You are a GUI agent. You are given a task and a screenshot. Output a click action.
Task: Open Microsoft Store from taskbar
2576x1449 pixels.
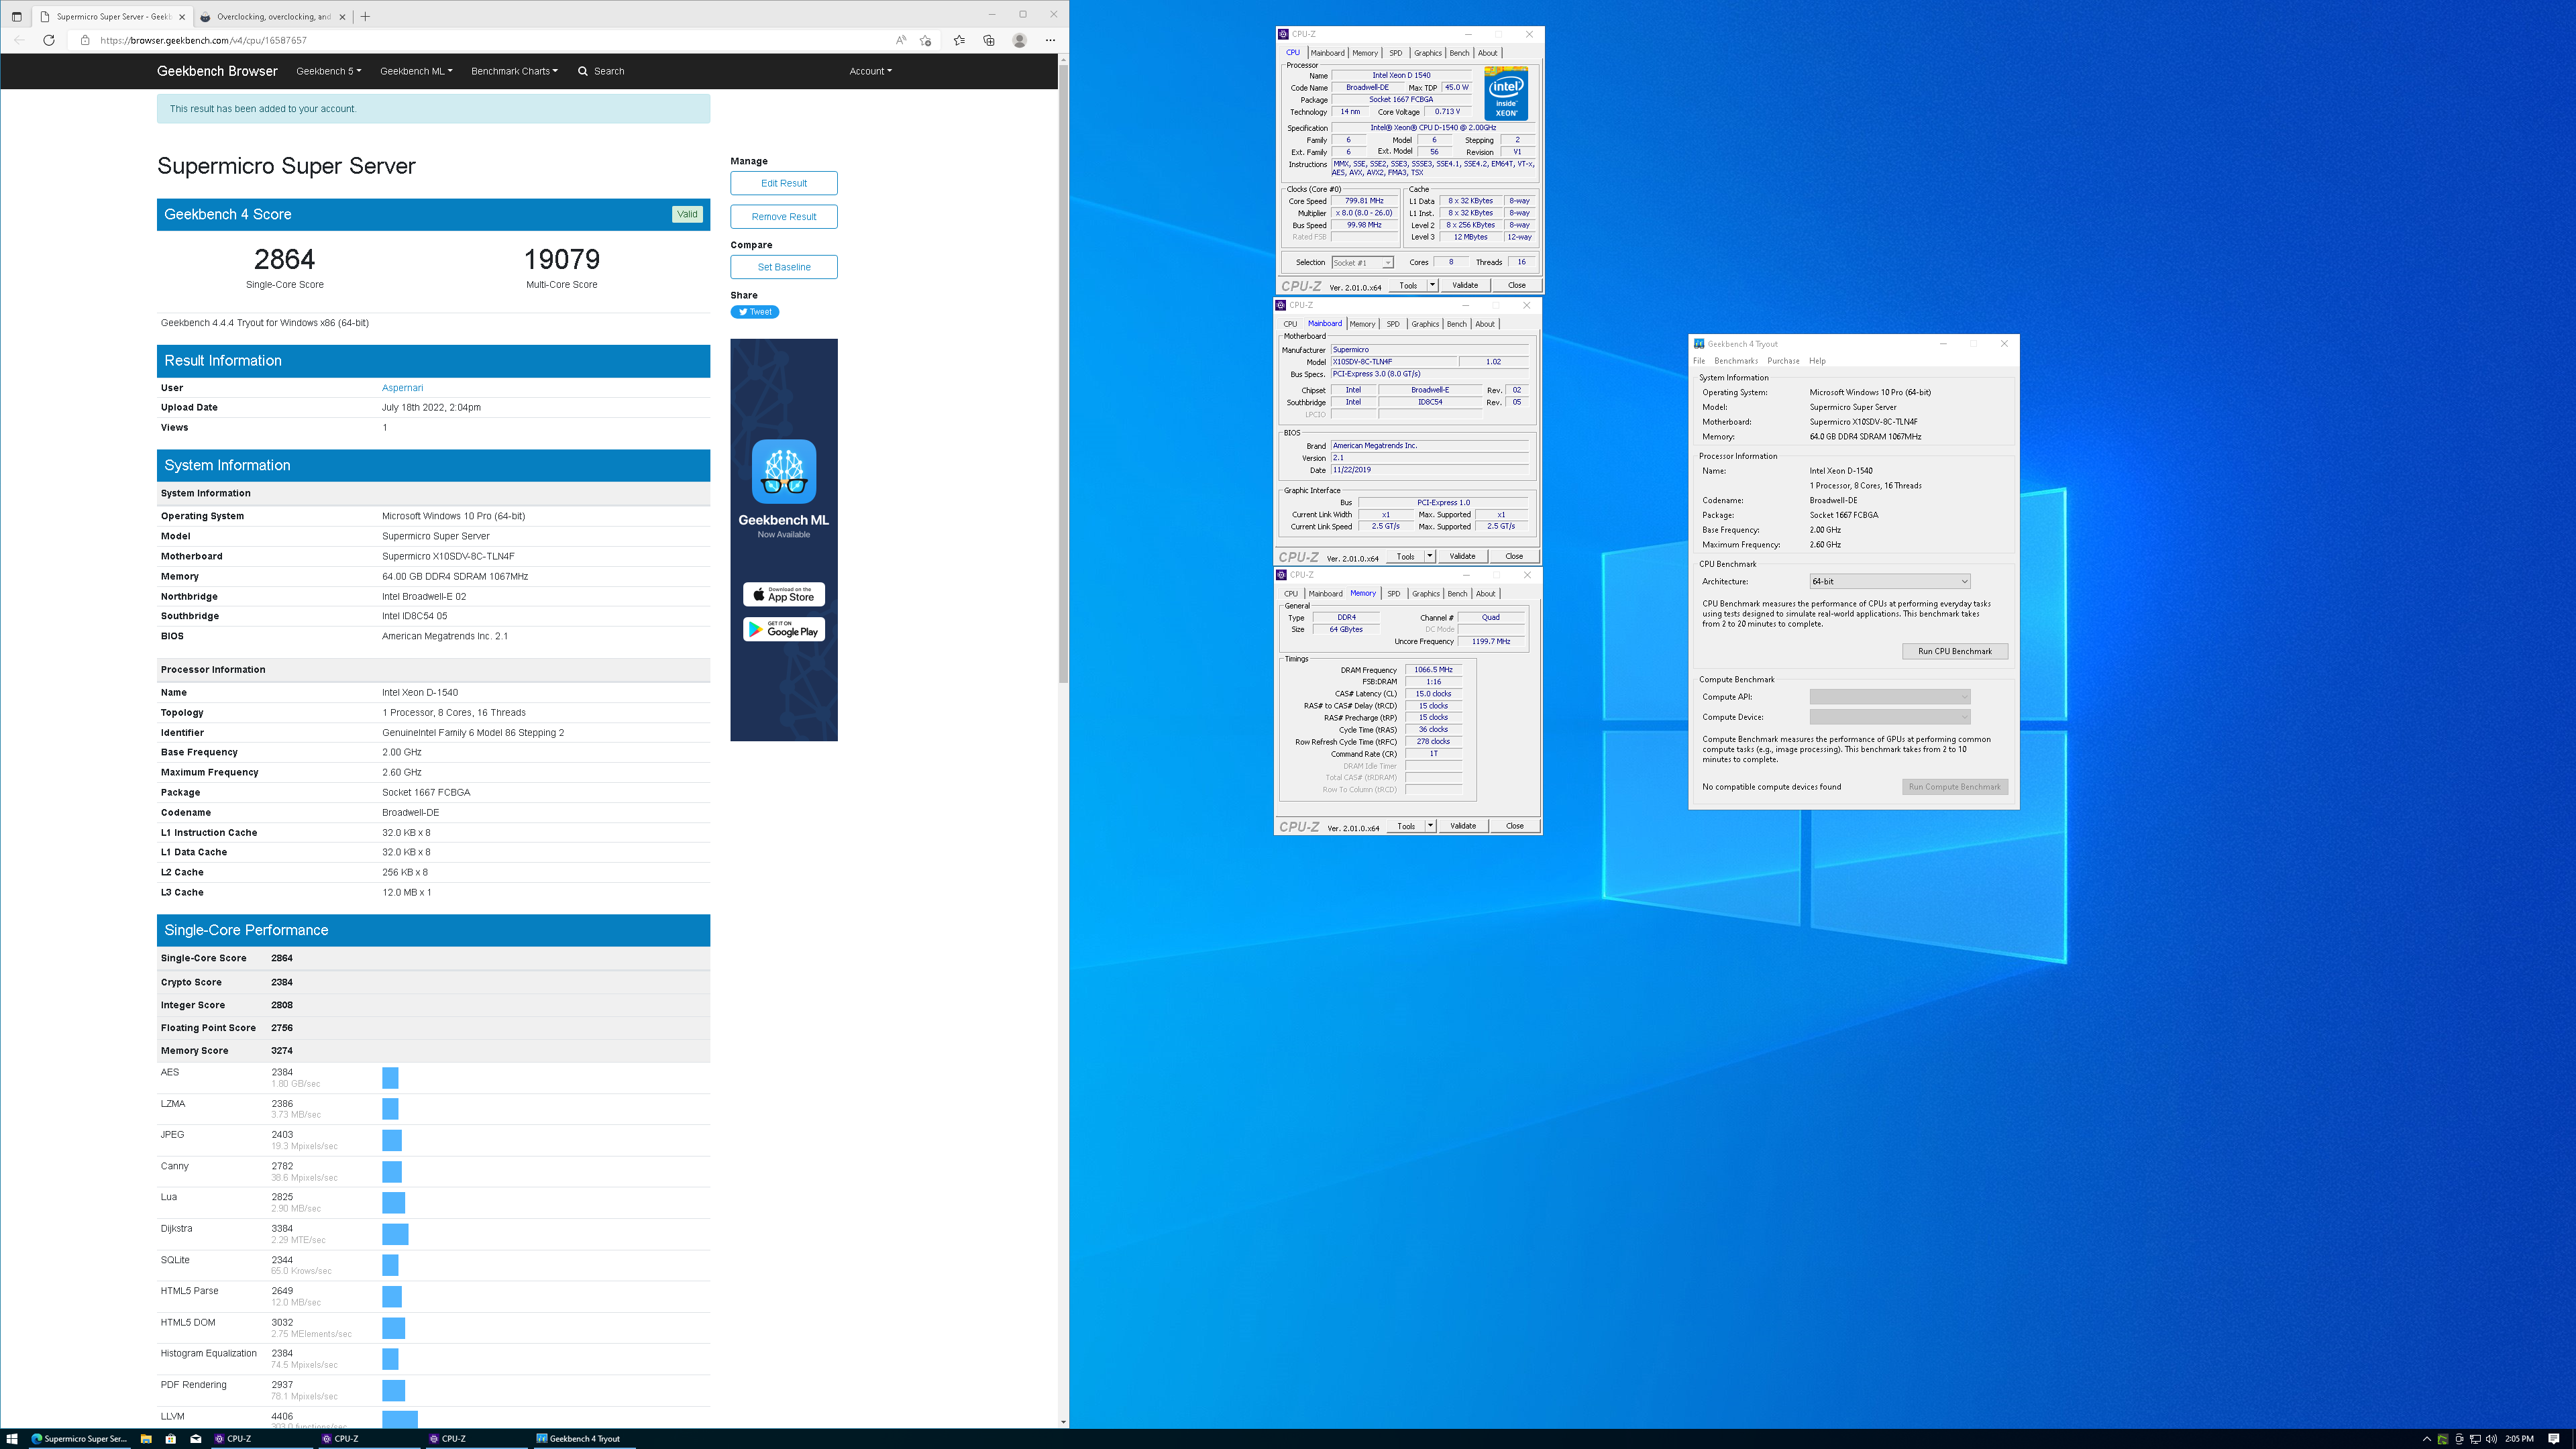pyautogui.click(x=171, y=1439)
